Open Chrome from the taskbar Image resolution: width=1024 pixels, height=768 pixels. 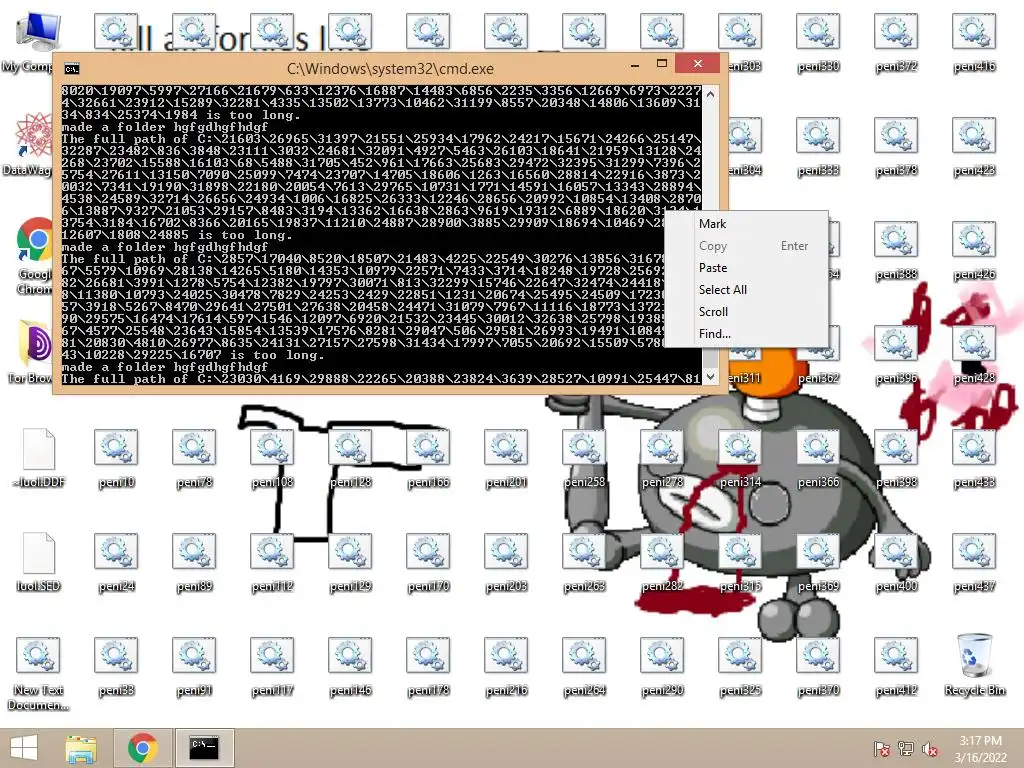tap(142, 748)
